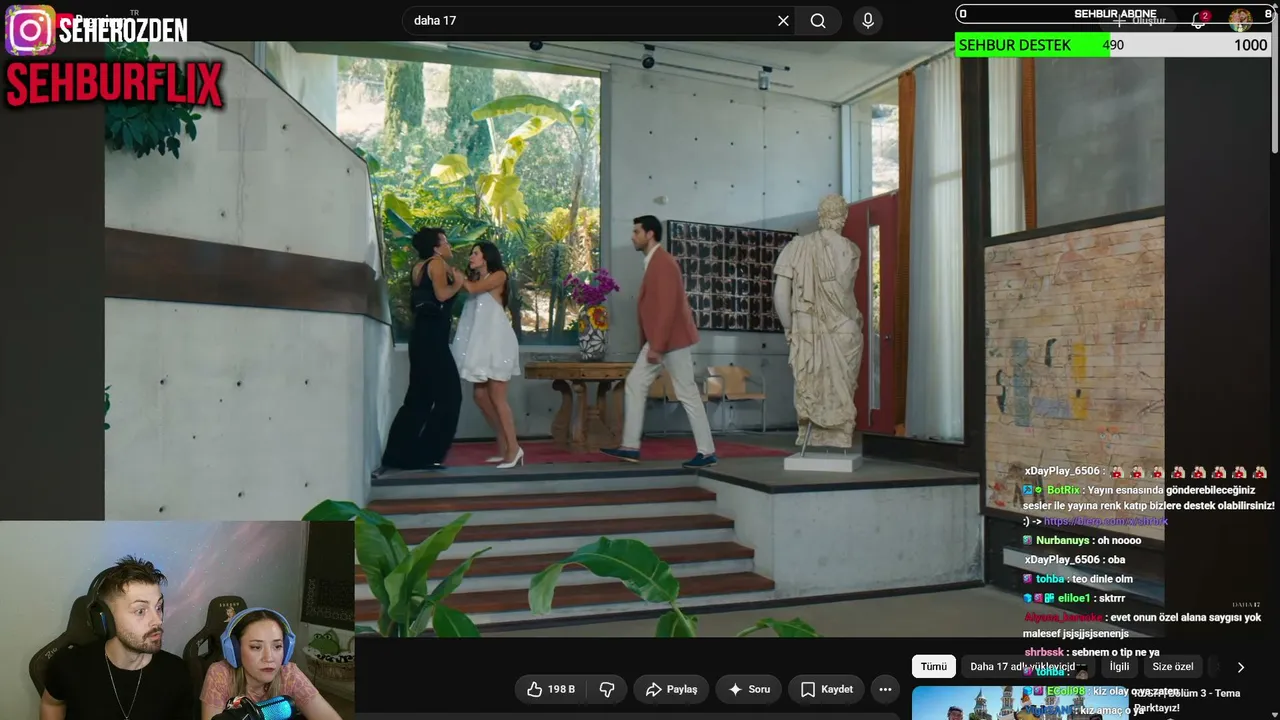The width and height of the screenshot is (1280, 720).
Task: Click the Oluştur create button
Action: 1140,20
